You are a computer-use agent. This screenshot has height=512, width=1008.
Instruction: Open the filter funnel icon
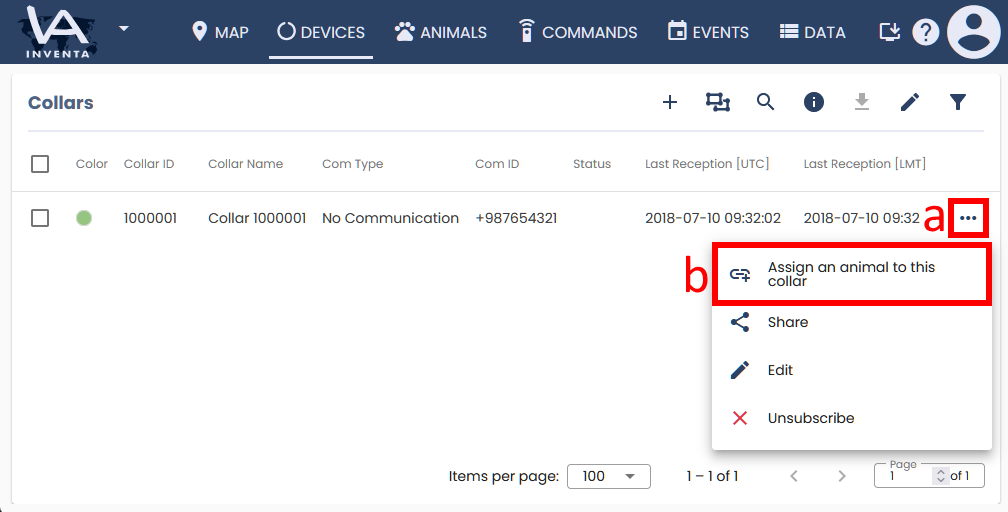pos(958,102)
